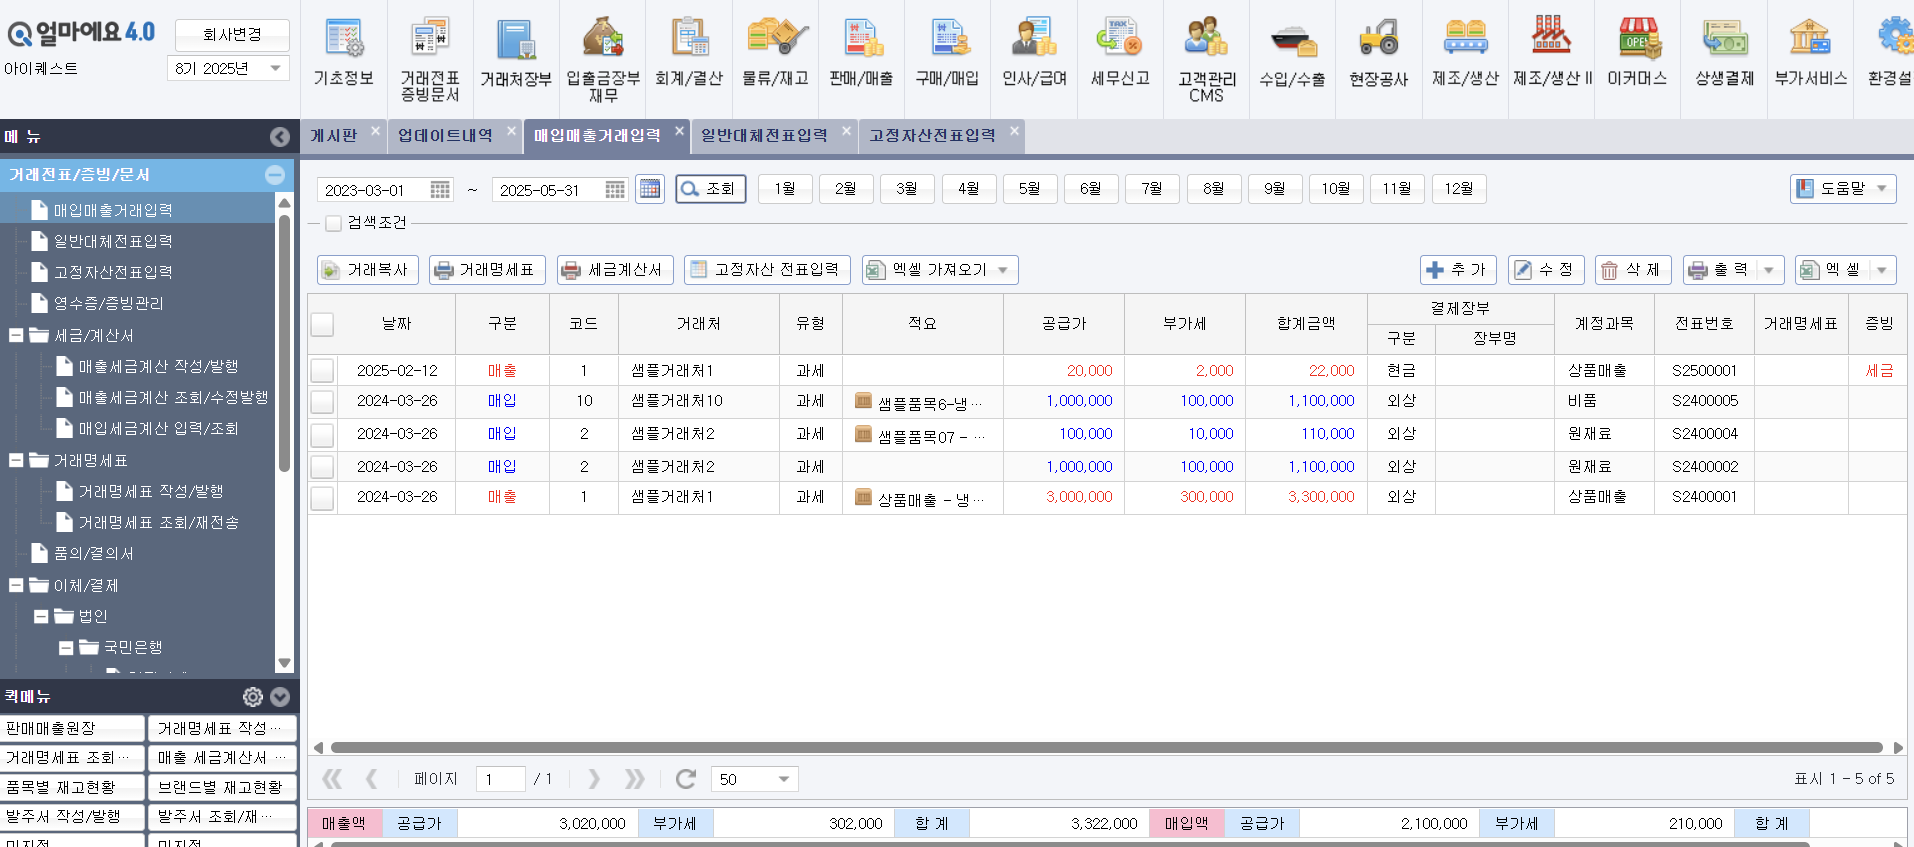Click the 거래복사 button
Screen dimensions: 1914x847
click(367, 270)
